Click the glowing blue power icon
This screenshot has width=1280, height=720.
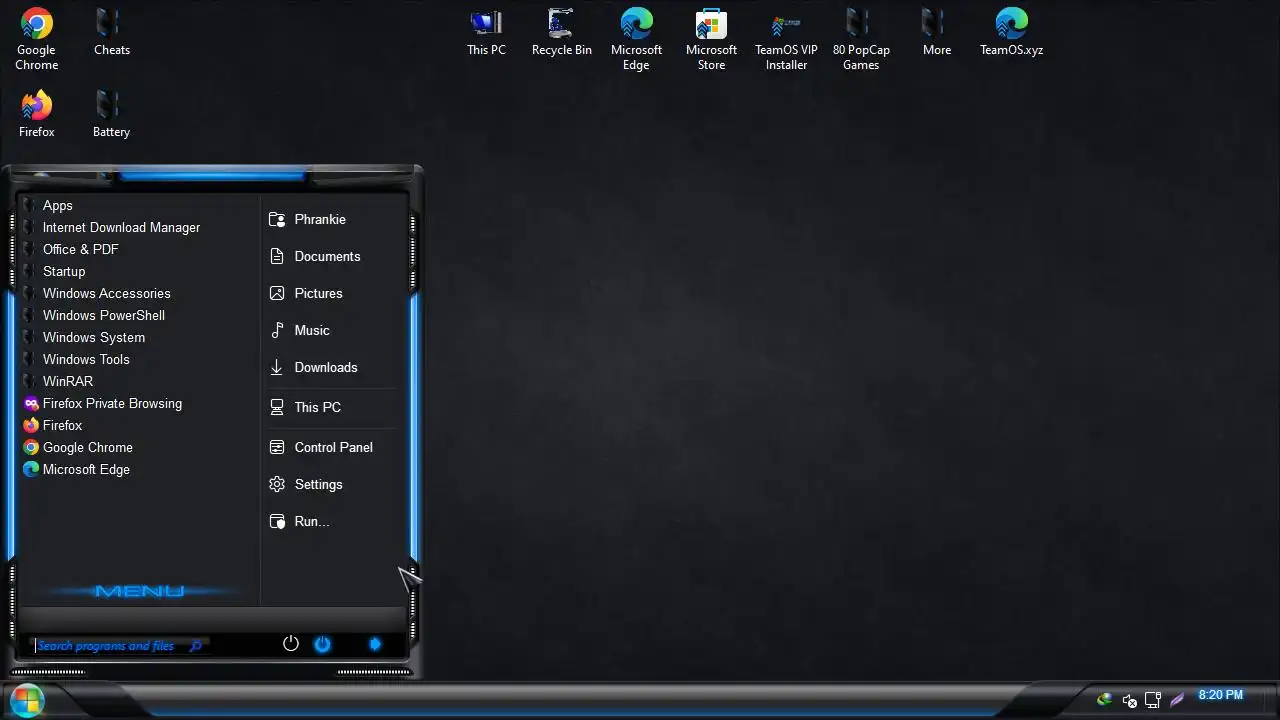(x=322, y=644)
